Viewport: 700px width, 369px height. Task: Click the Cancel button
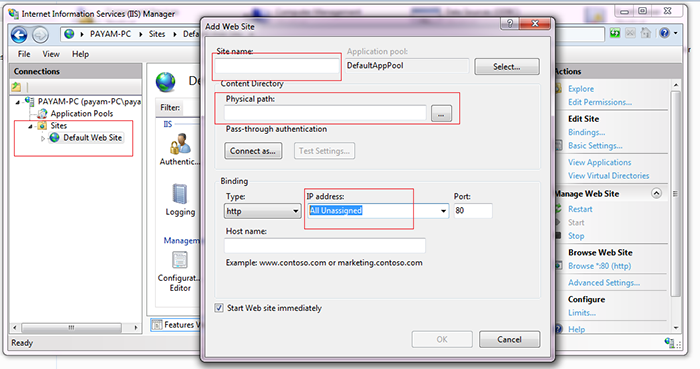click(509, 340)
